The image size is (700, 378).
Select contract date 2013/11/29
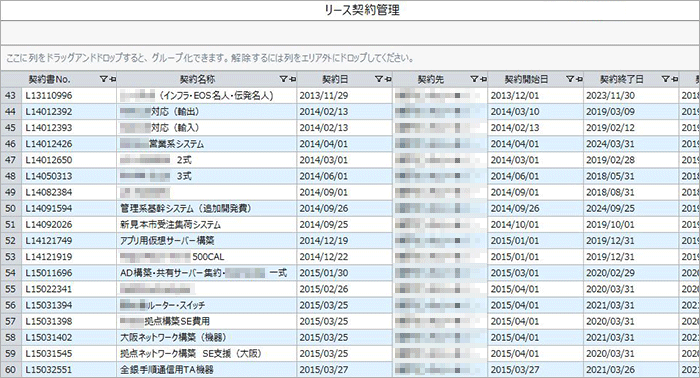[345, 96]
